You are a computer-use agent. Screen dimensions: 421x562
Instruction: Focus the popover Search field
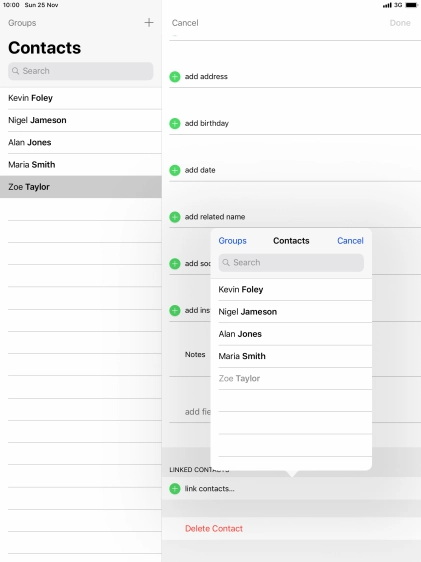291,263
